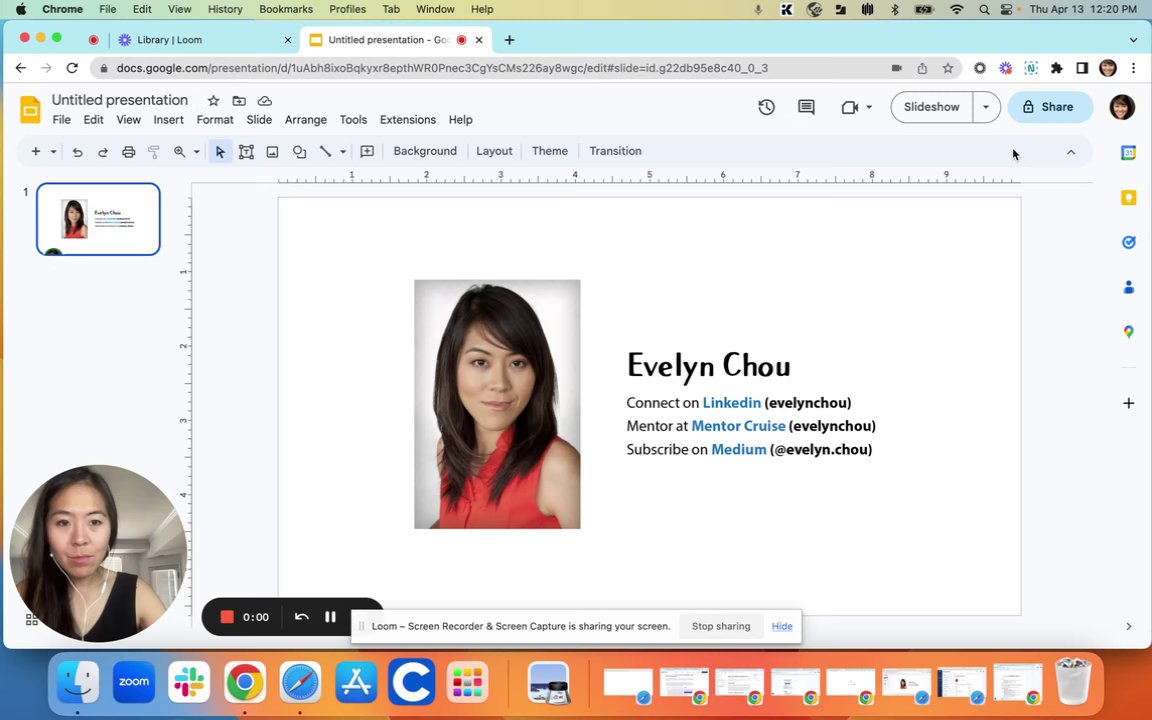The image size is (1152, 720).
Task: Open the shape tool
Action: [299, 152]
